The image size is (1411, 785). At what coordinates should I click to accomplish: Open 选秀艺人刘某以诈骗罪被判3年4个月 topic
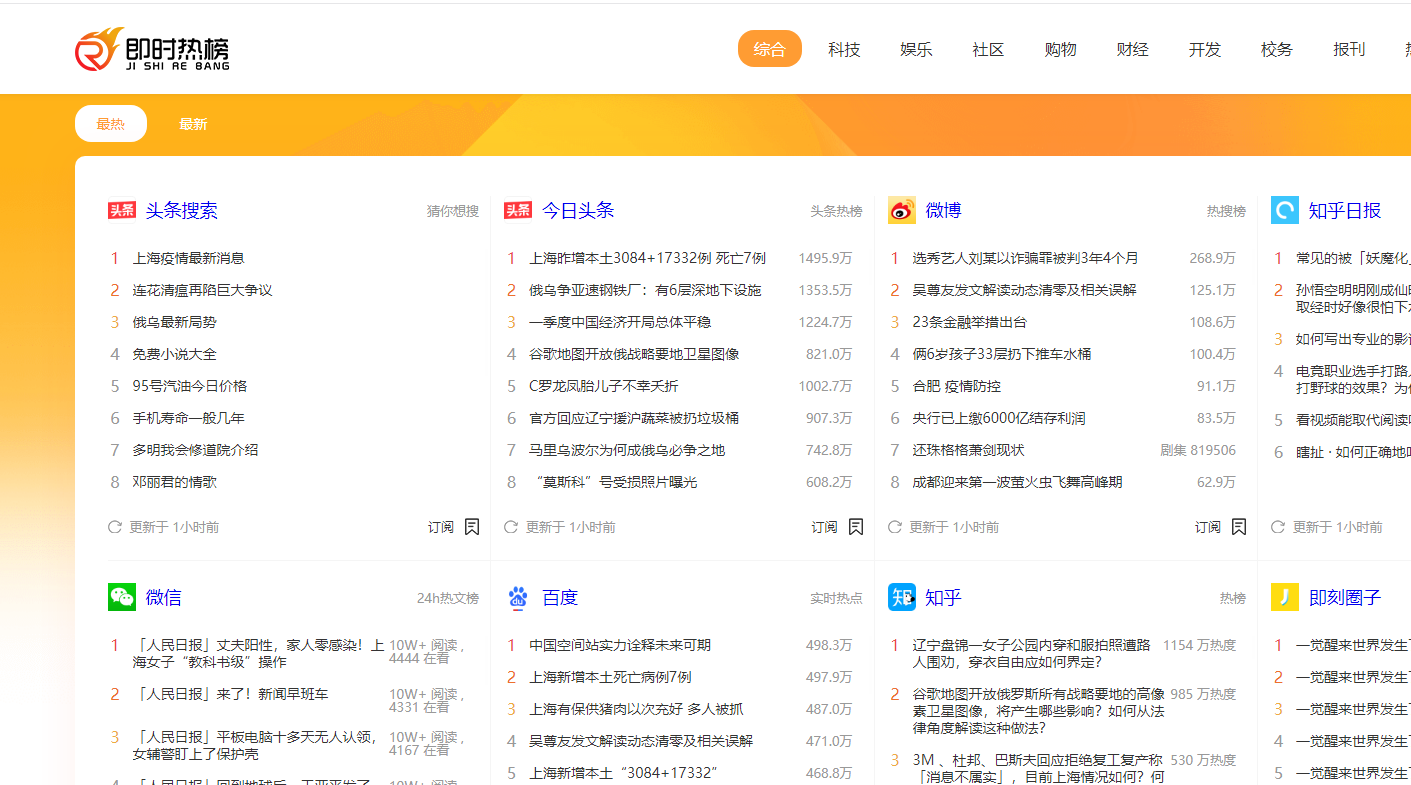click(1025, 258)
